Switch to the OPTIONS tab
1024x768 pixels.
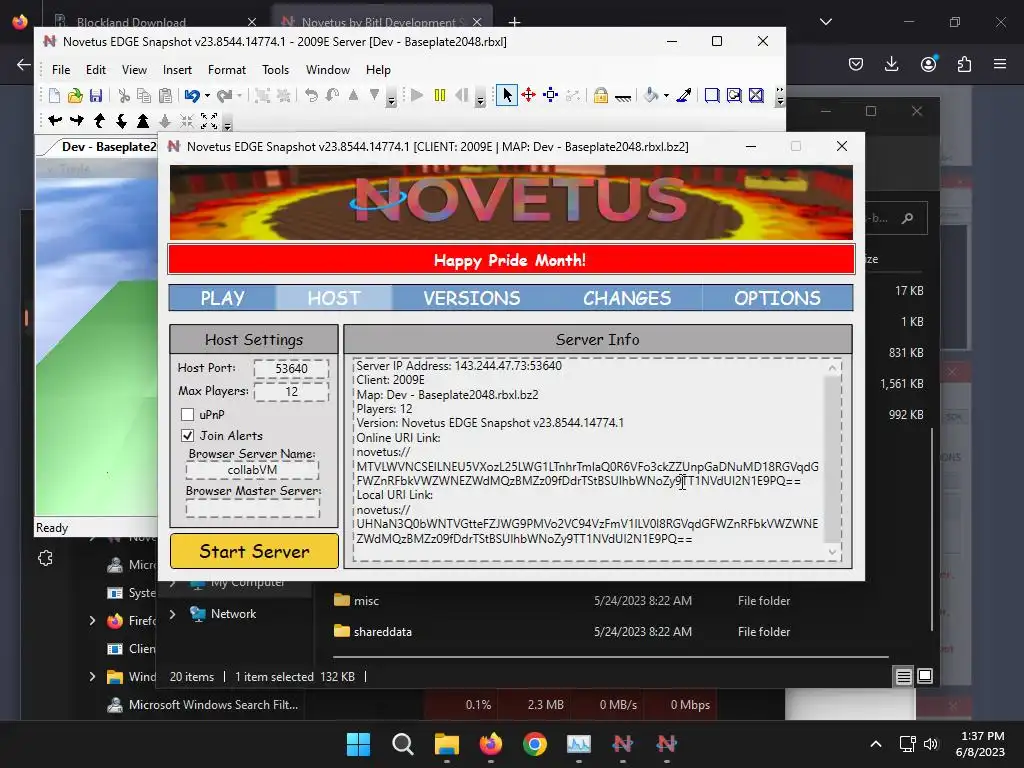[777, 298]
